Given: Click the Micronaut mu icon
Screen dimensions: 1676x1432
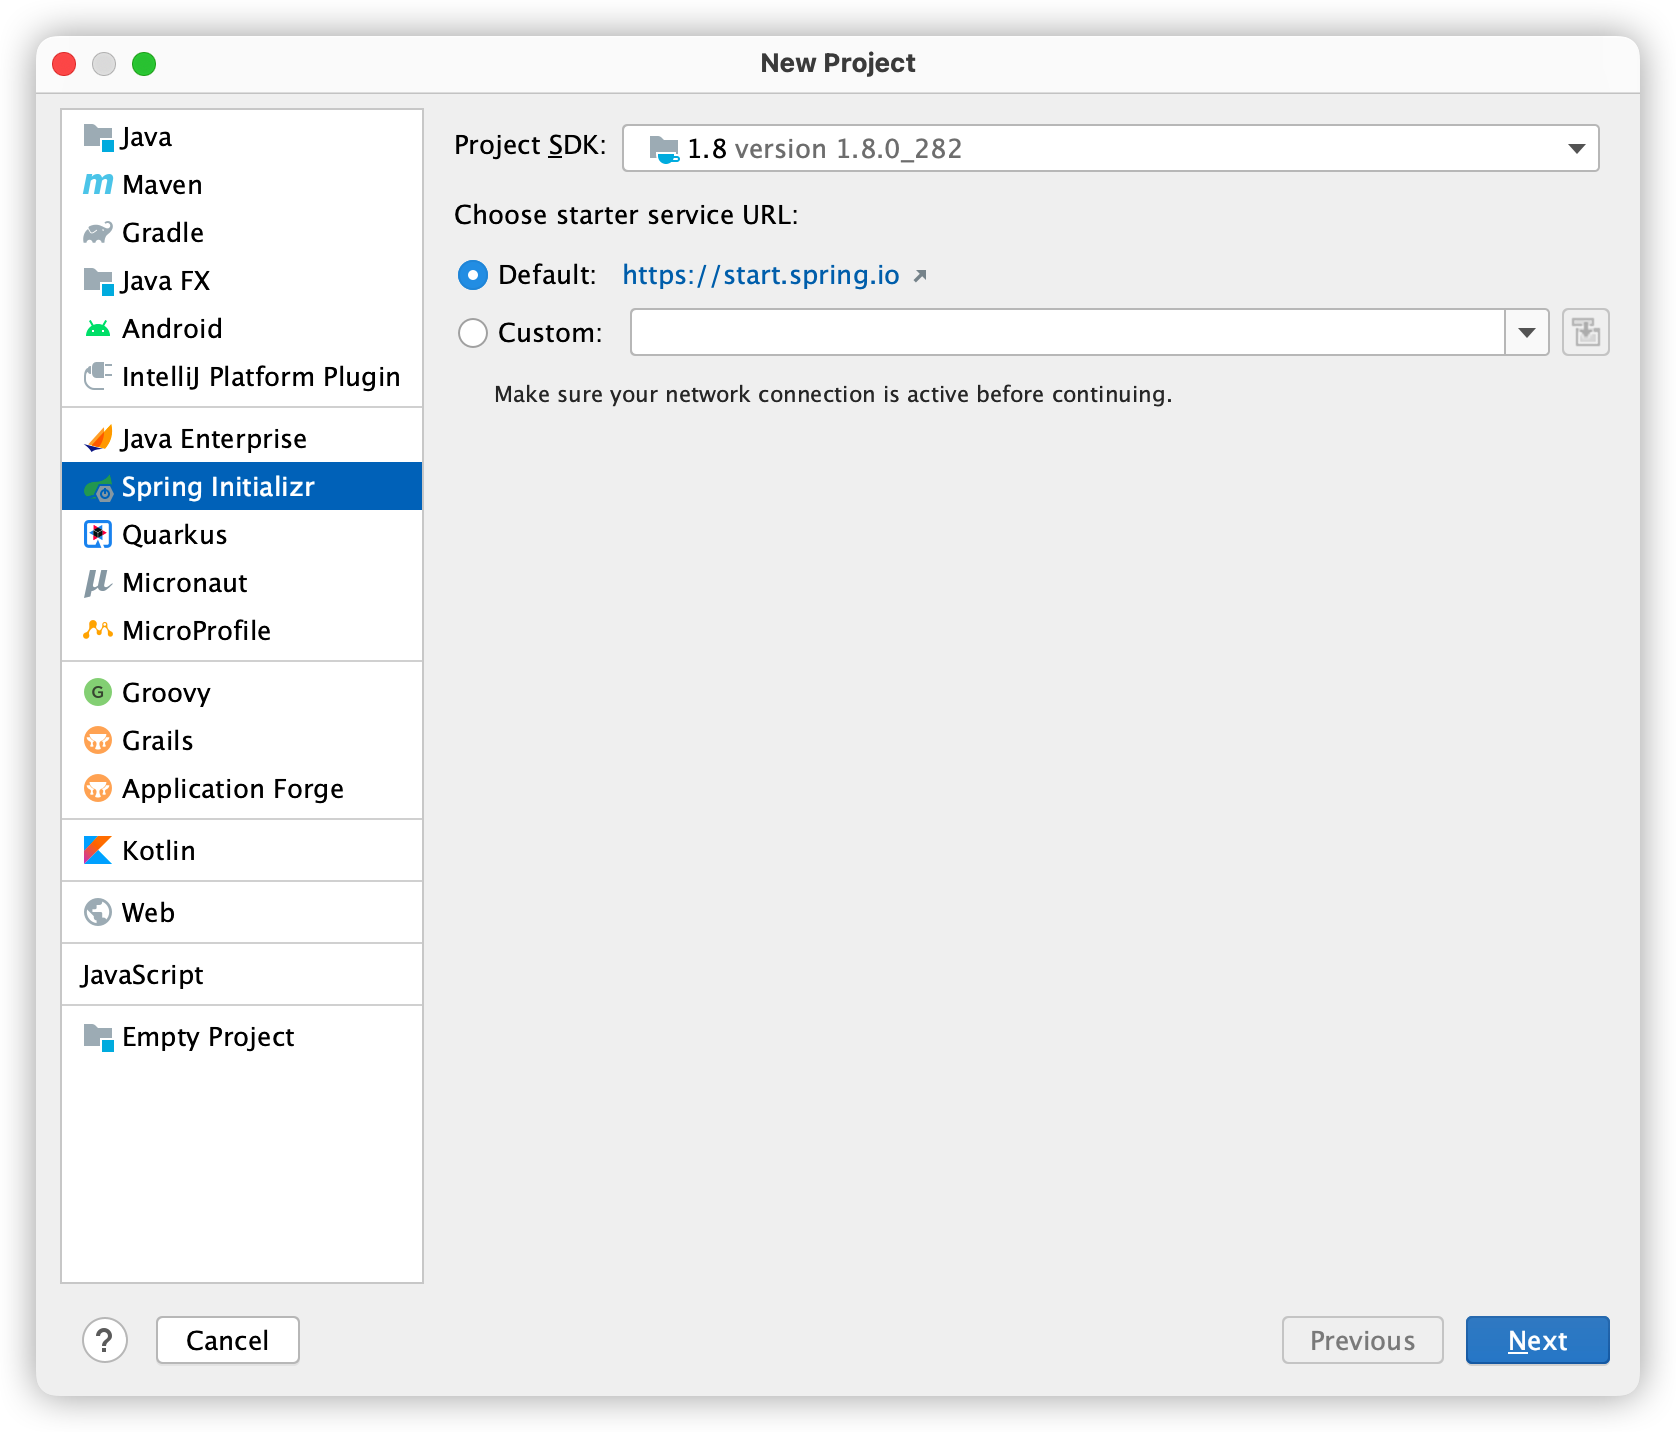Looking at the screenshot, I should pos(98,583).
